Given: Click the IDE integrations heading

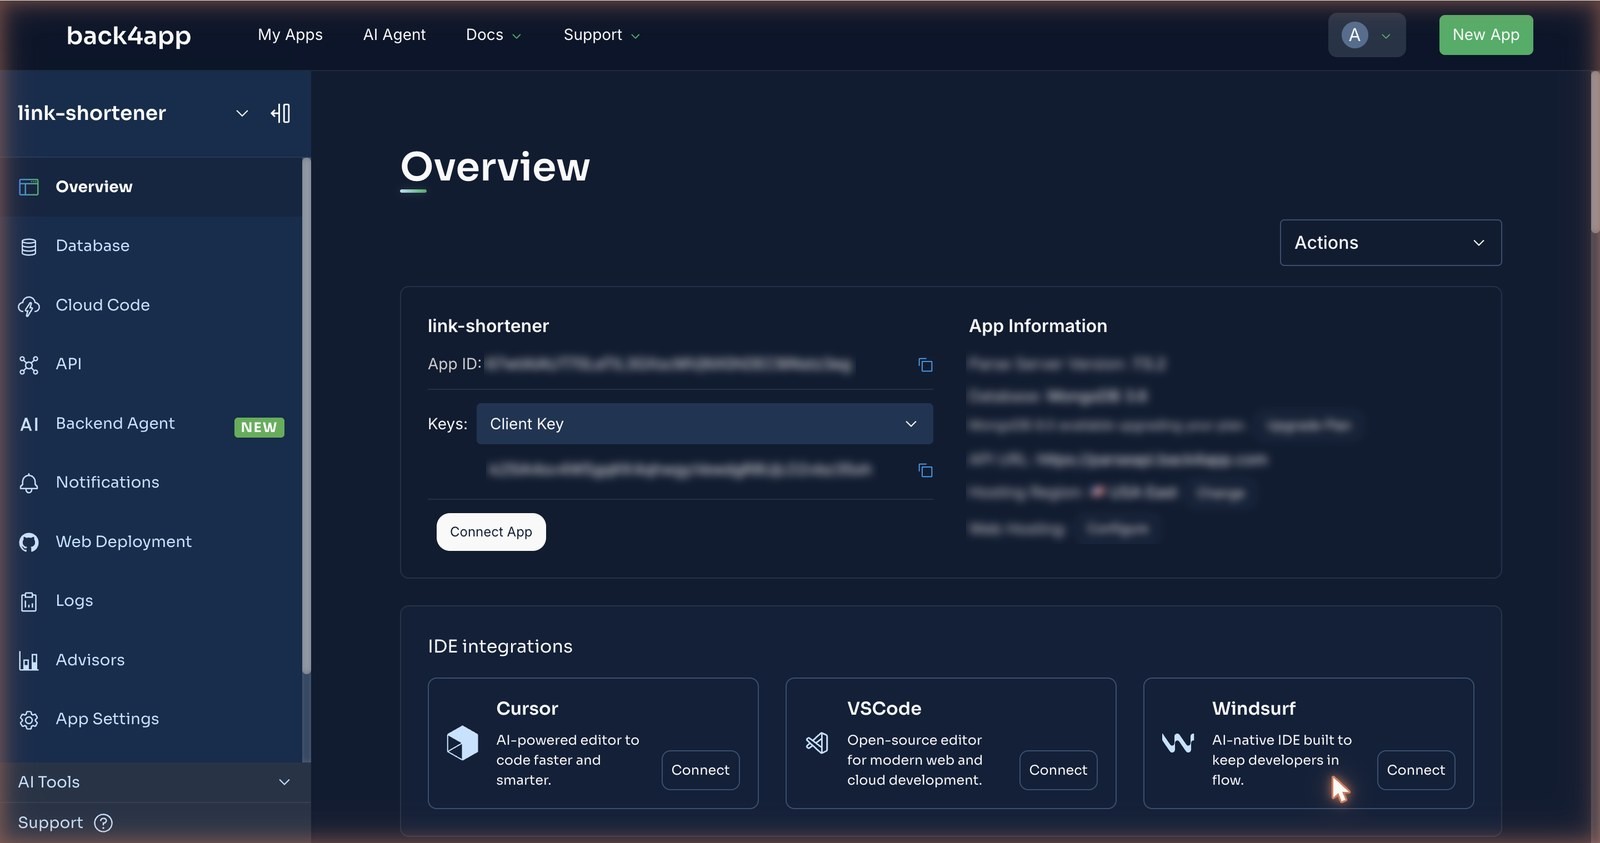Looking at the screenshot, I should [x=500, y=647].
